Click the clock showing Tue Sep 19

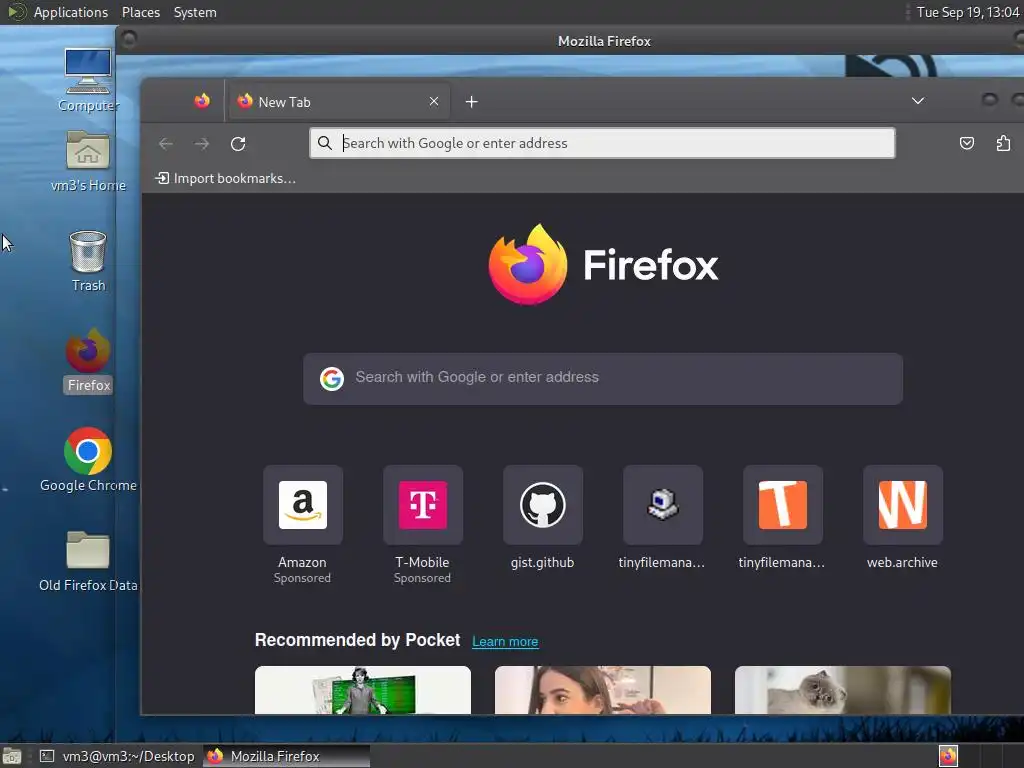[x=967, y=12]
